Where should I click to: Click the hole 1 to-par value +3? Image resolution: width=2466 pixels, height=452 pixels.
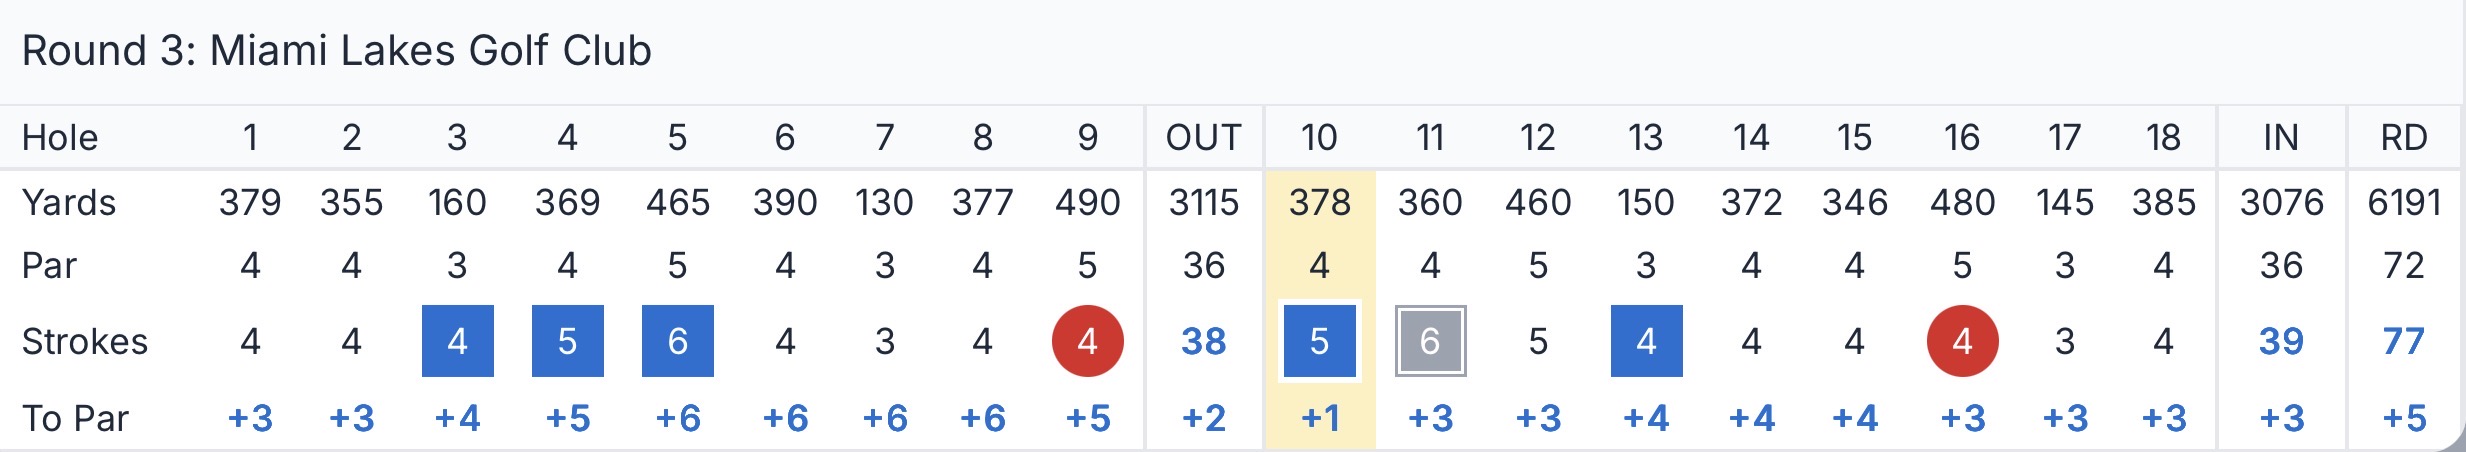[x=250, y=418]
